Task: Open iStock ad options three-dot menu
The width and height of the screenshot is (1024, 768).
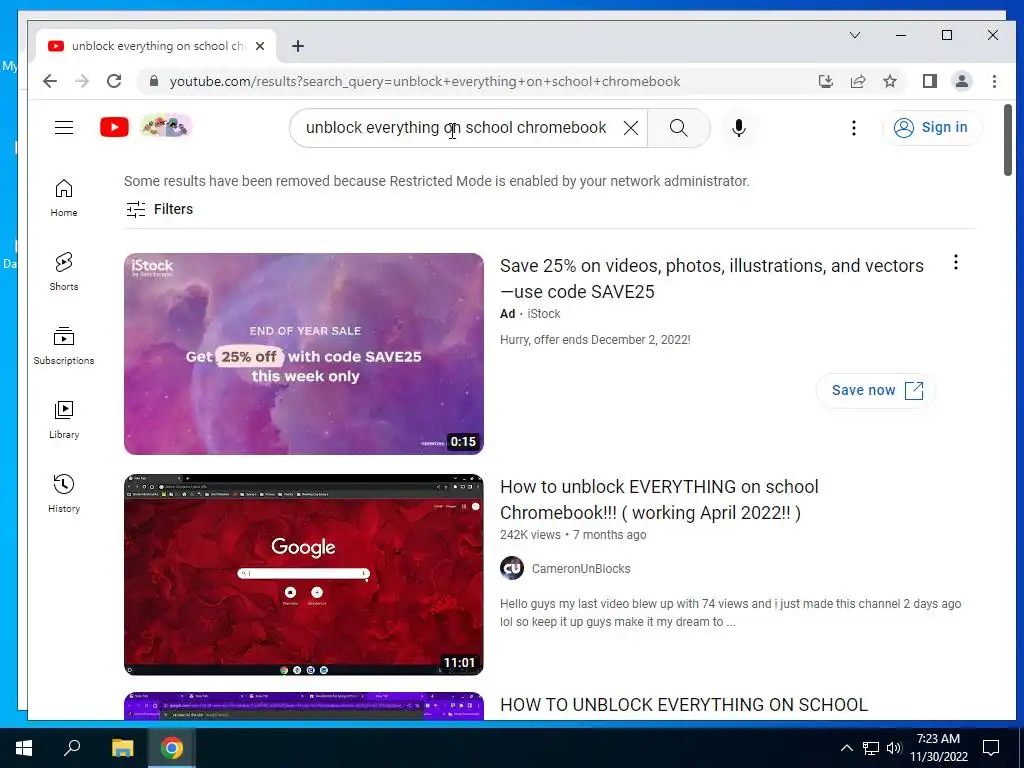Action: tap(955, 263)
